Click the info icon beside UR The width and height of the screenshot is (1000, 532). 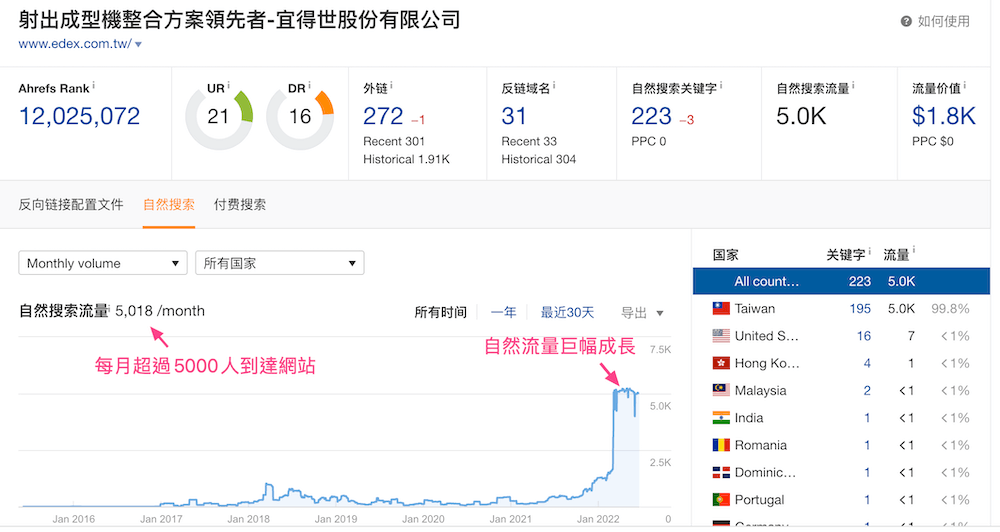click(x=228, y=85)
